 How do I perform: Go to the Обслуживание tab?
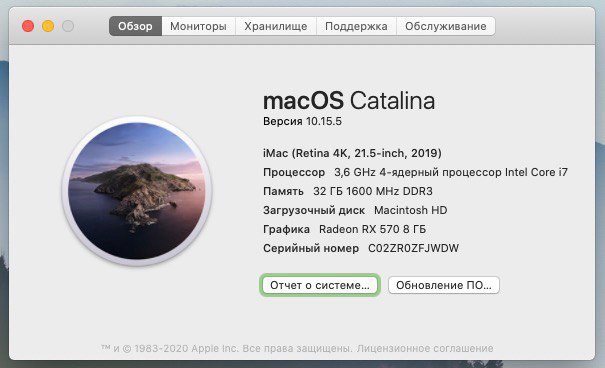(446, 26)
